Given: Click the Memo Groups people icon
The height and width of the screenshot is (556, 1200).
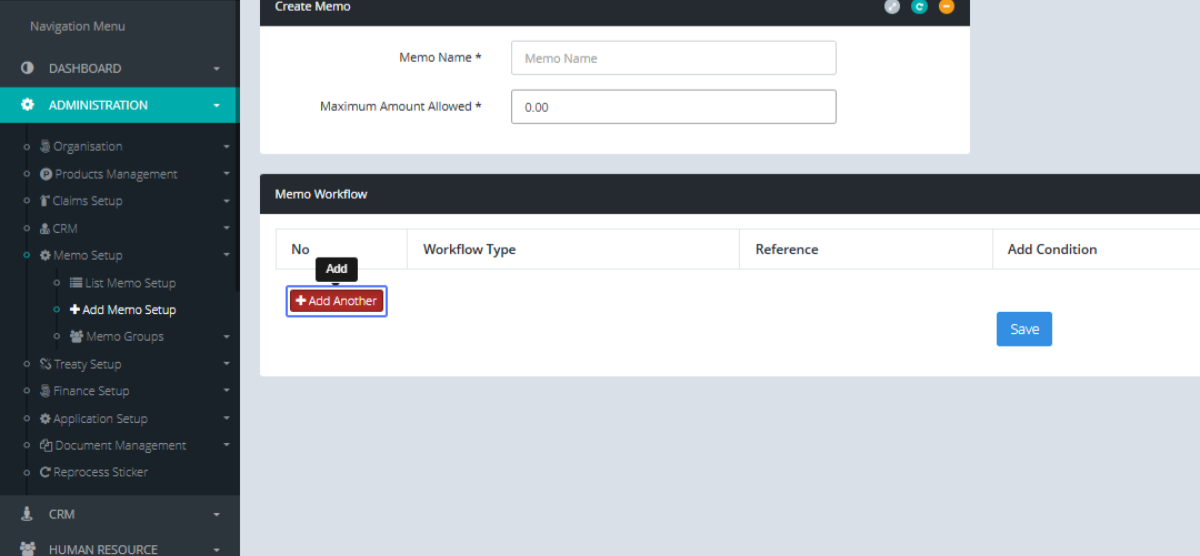Looking at the screenshot, I should point(77,337).
